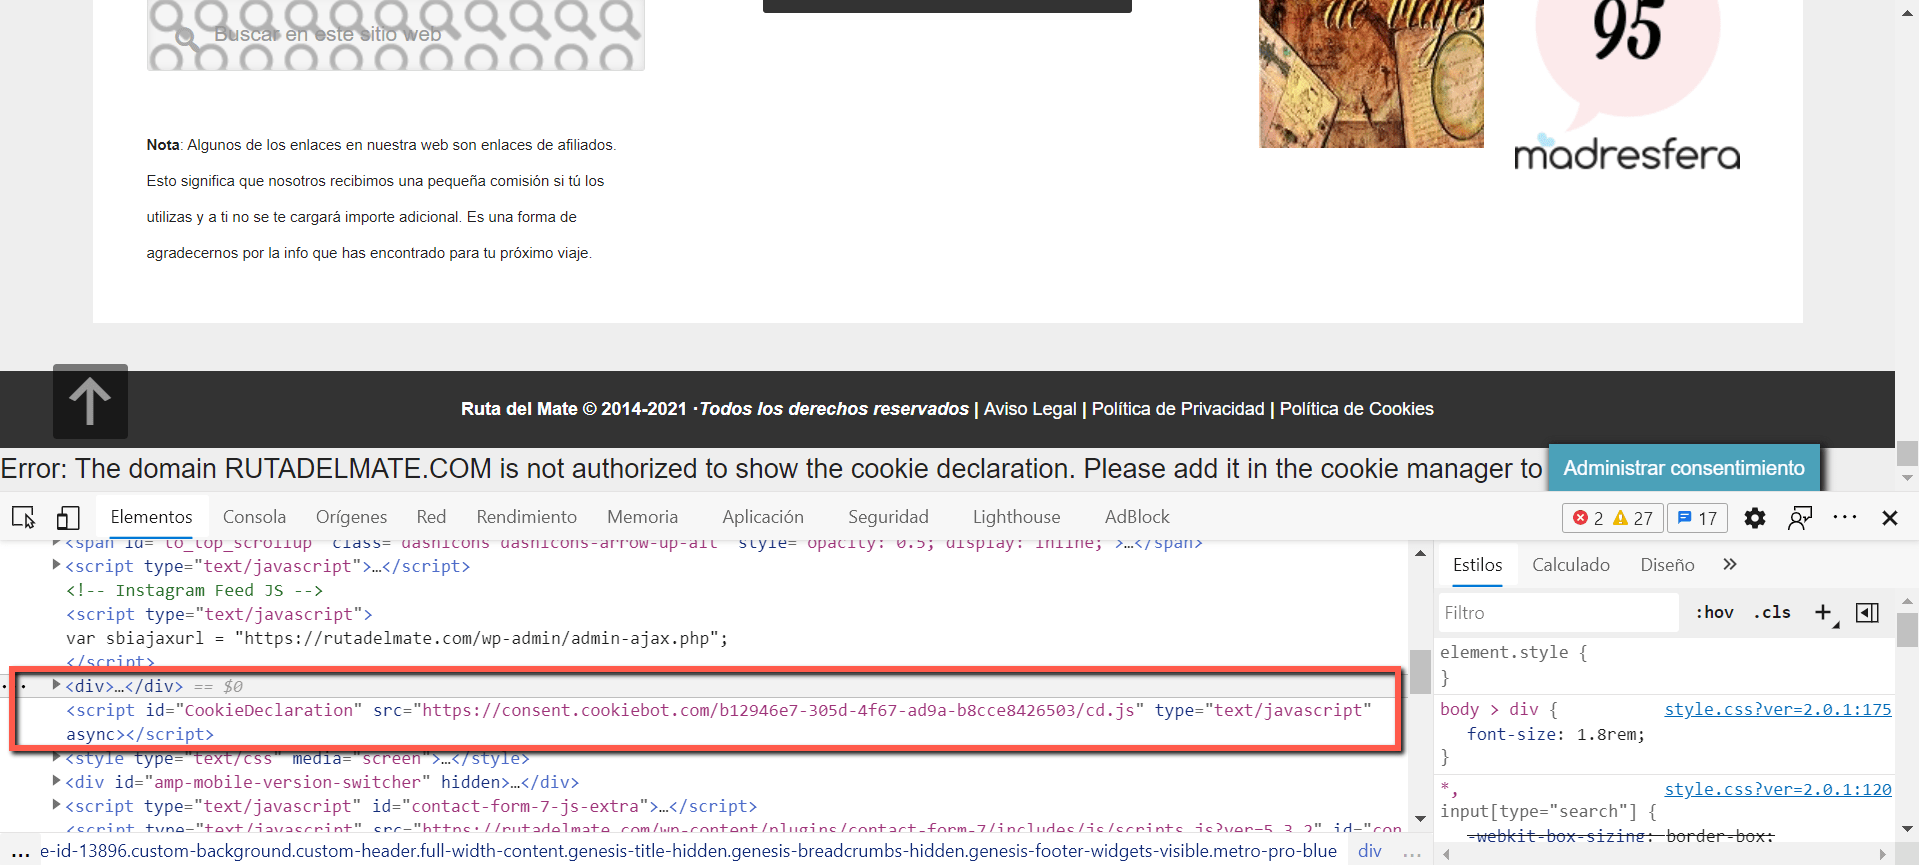Expand contact-form-7-js-extra script node
This screenshot has height=865, width=1919.
point(57,805)
